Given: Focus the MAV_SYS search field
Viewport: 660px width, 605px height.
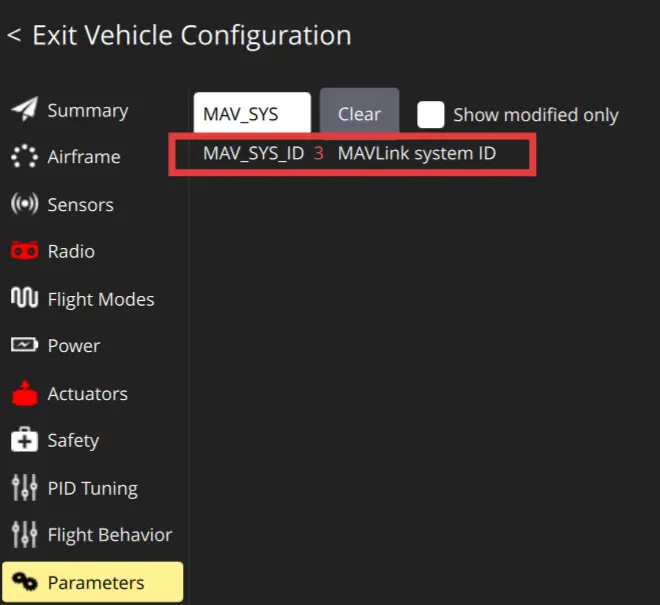Looking at the screenshot, I should (x=252, y=113).
